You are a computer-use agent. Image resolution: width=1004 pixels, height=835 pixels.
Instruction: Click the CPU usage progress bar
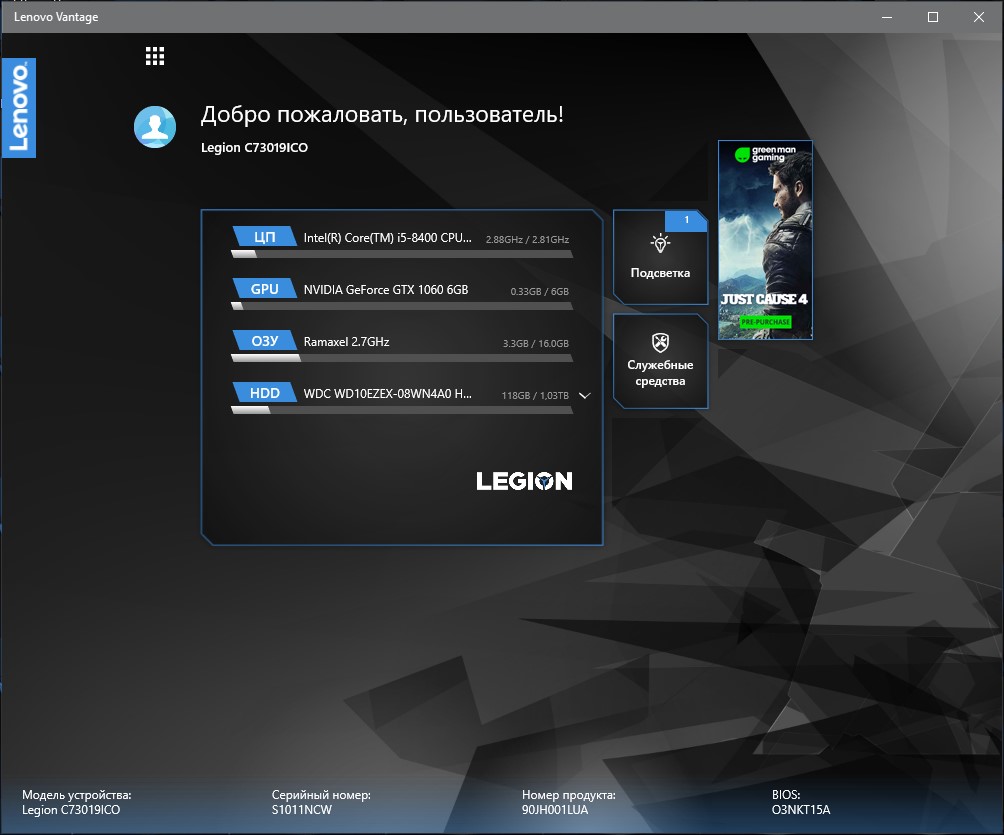(x=402, y=254)
